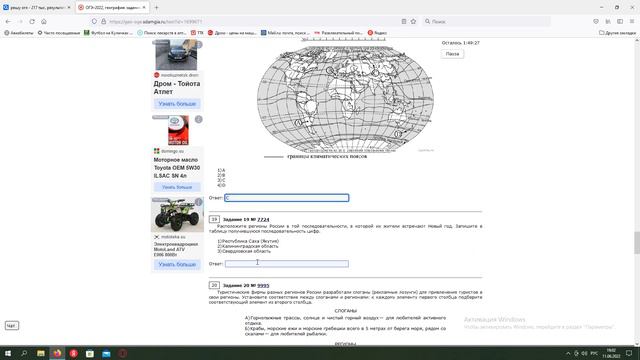Open the 'Яндекс' bookmark
Image resolution: width=640 pixels, height=360 pixels.
pos(377,33)
